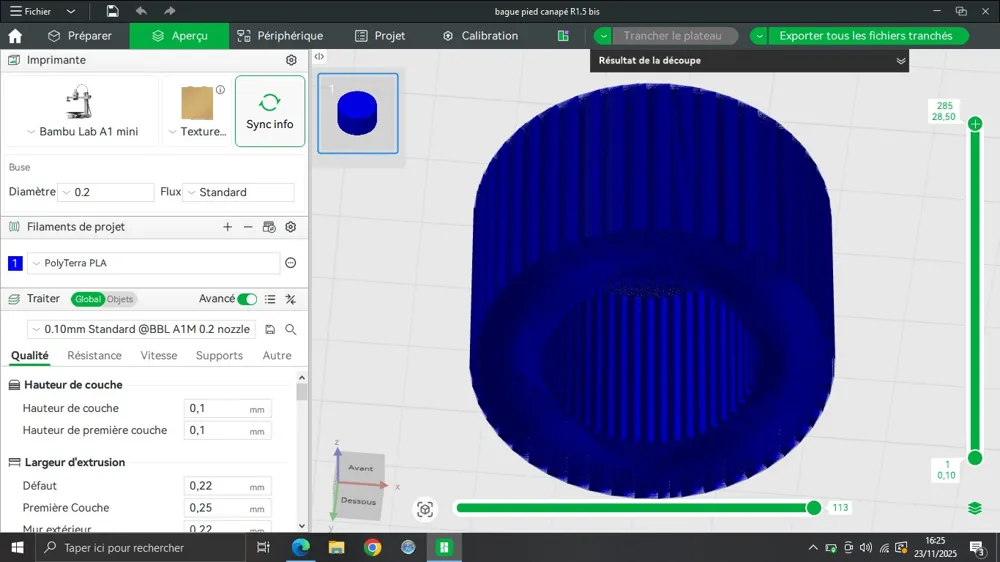Screen dimensions: 1000x562
Task: Remove a filament with the minus icon
Action: pyautogui.click(x=248, y=227)
